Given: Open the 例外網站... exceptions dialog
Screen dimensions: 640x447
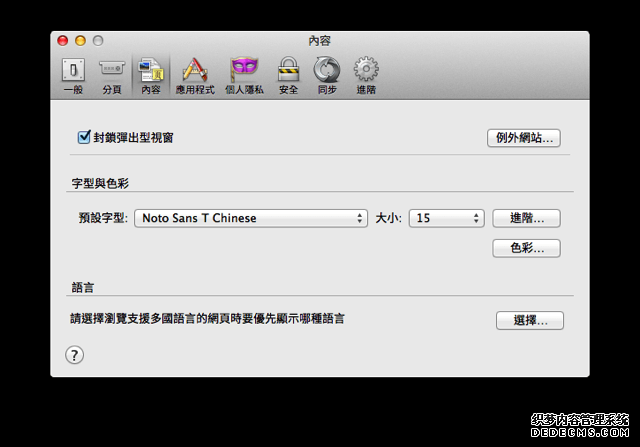Looking at the screenshot, I should tap(524, 138).
